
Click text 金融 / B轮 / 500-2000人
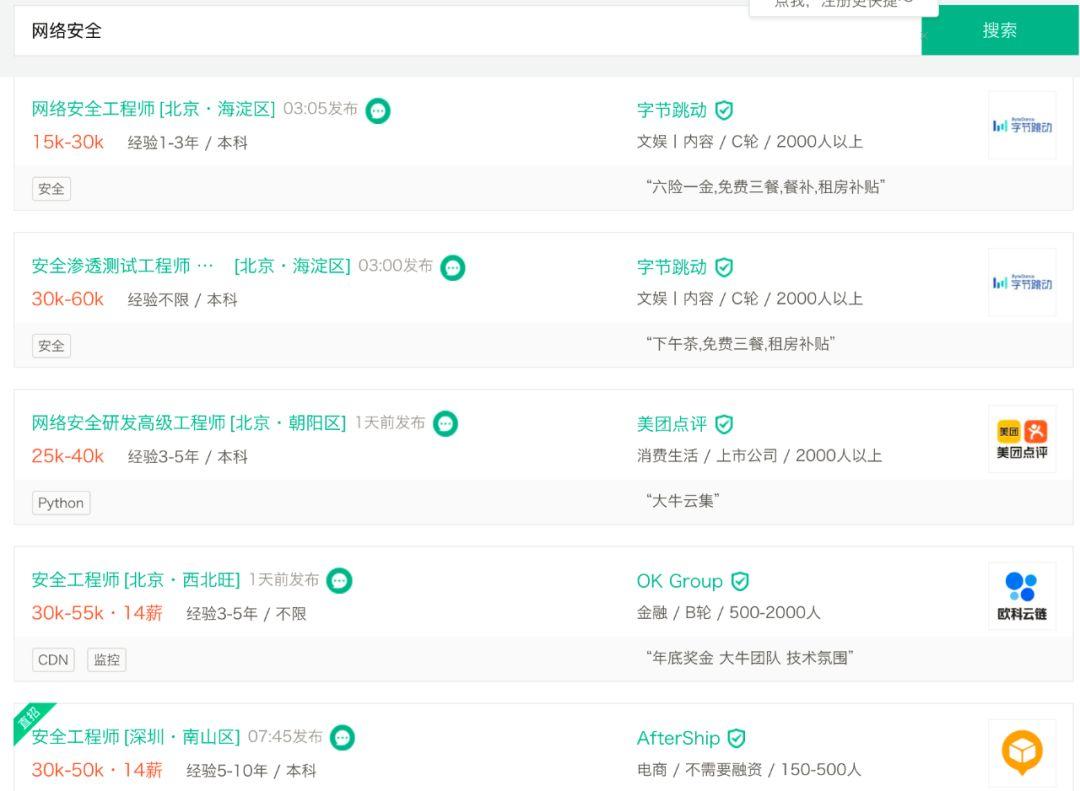click(x=729, y=613)
